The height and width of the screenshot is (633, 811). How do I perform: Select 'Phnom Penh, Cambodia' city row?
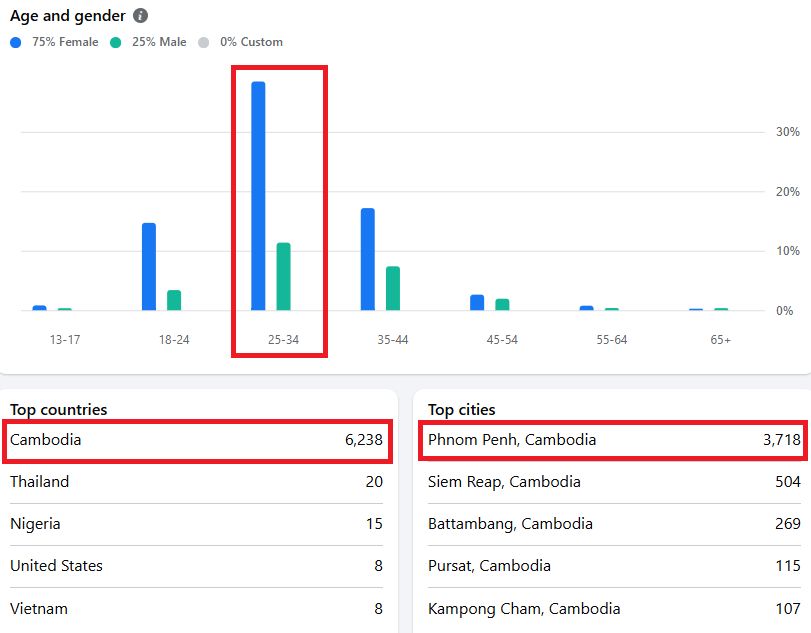tap(614, 440)
